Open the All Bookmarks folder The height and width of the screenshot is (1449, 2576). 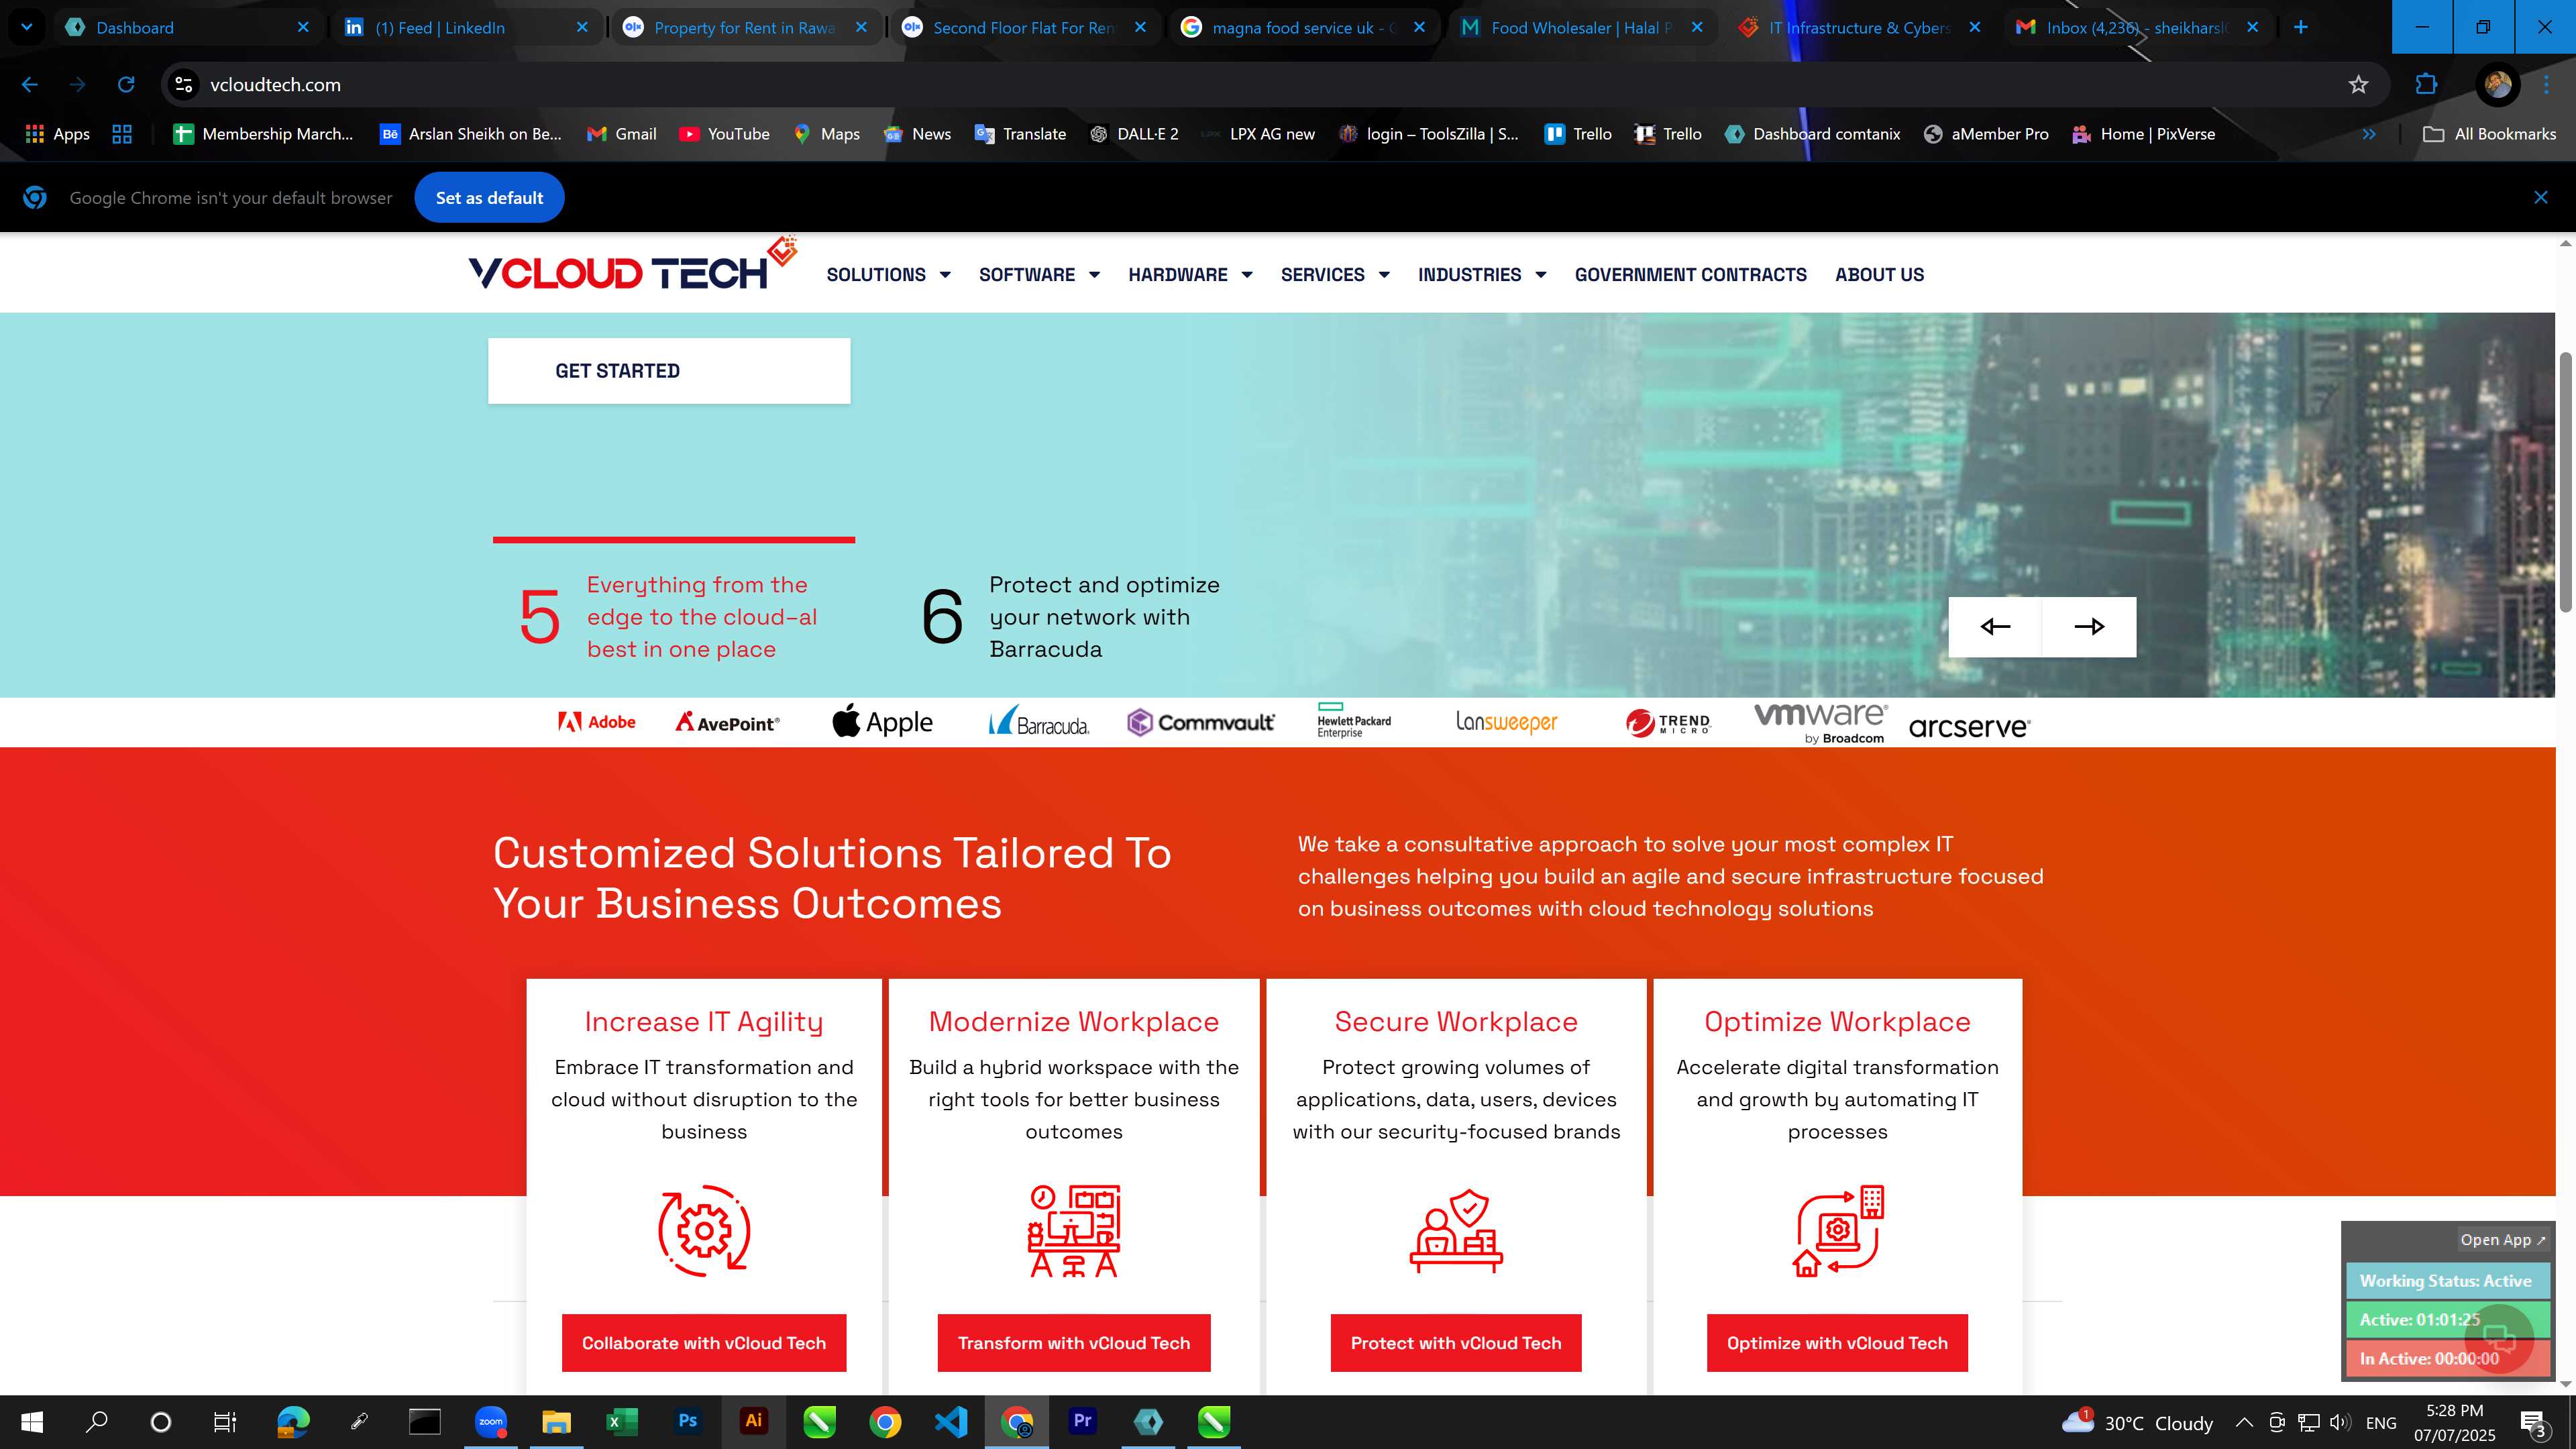pos(2490,134)
